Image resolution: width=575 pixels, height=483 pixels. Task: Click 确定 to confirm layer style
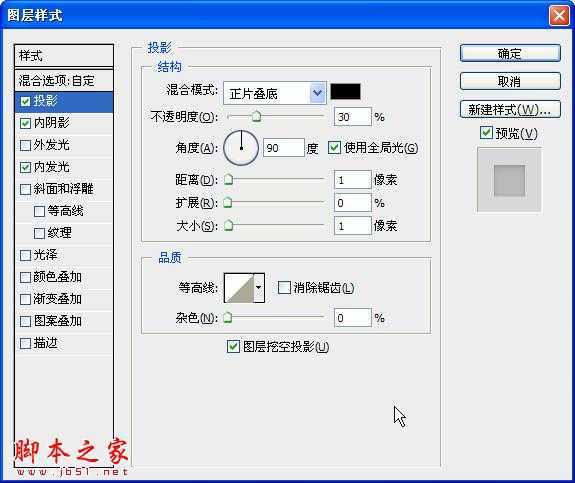510,54
